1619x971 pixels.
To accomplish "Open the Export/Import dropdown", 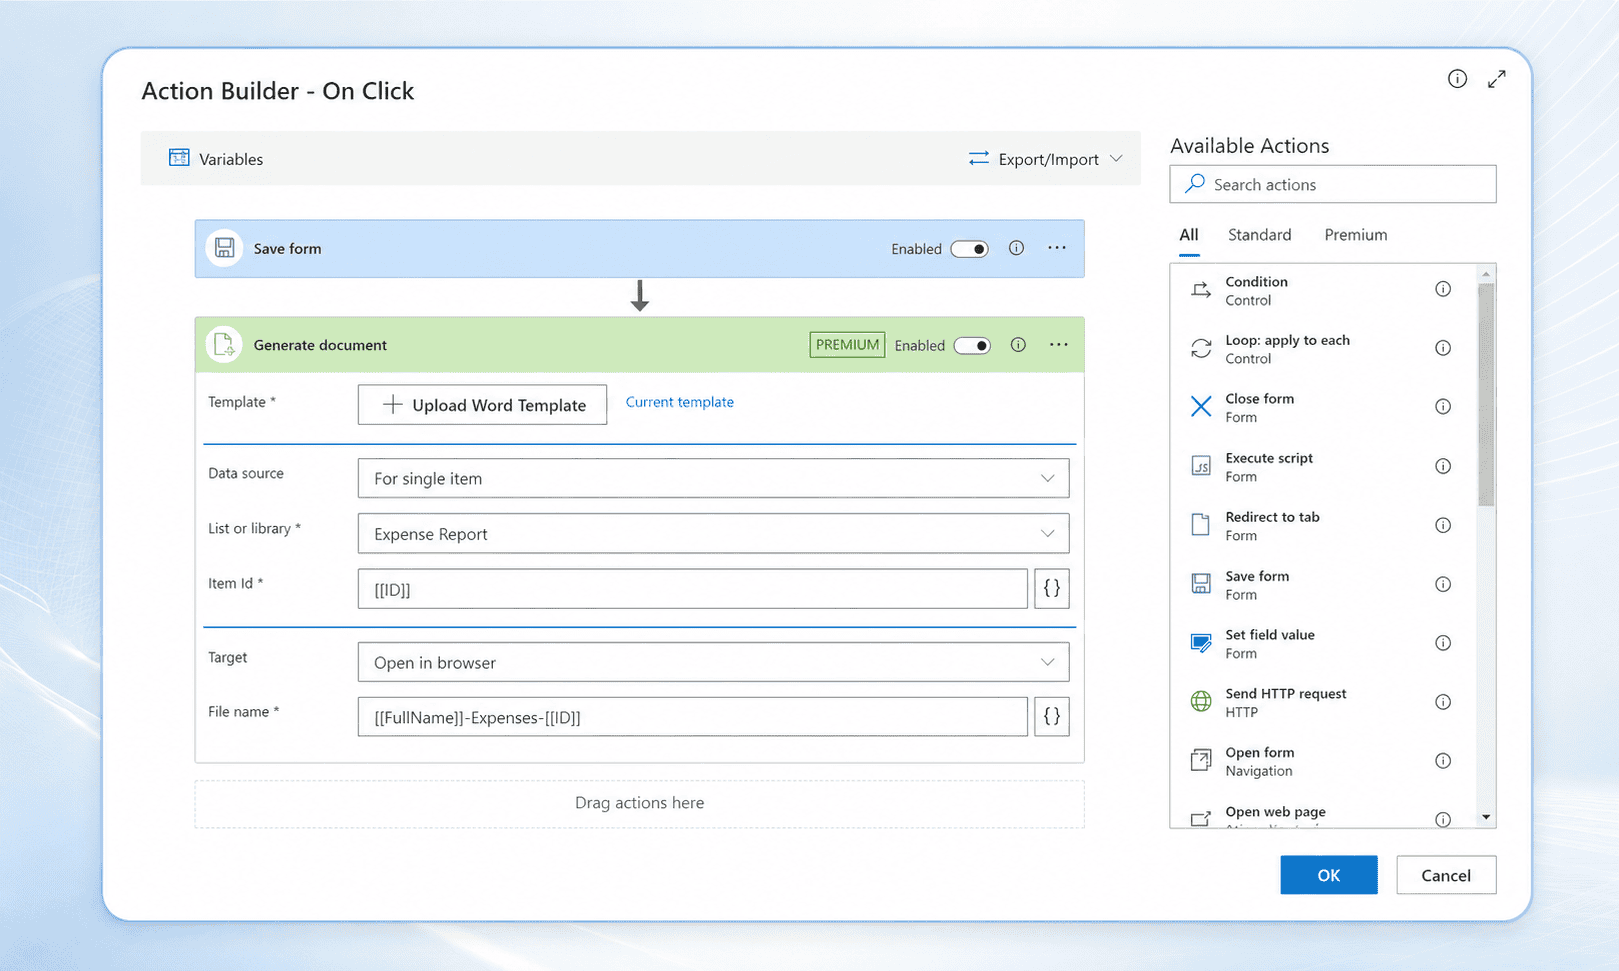I will click(x=1046, y=159).
